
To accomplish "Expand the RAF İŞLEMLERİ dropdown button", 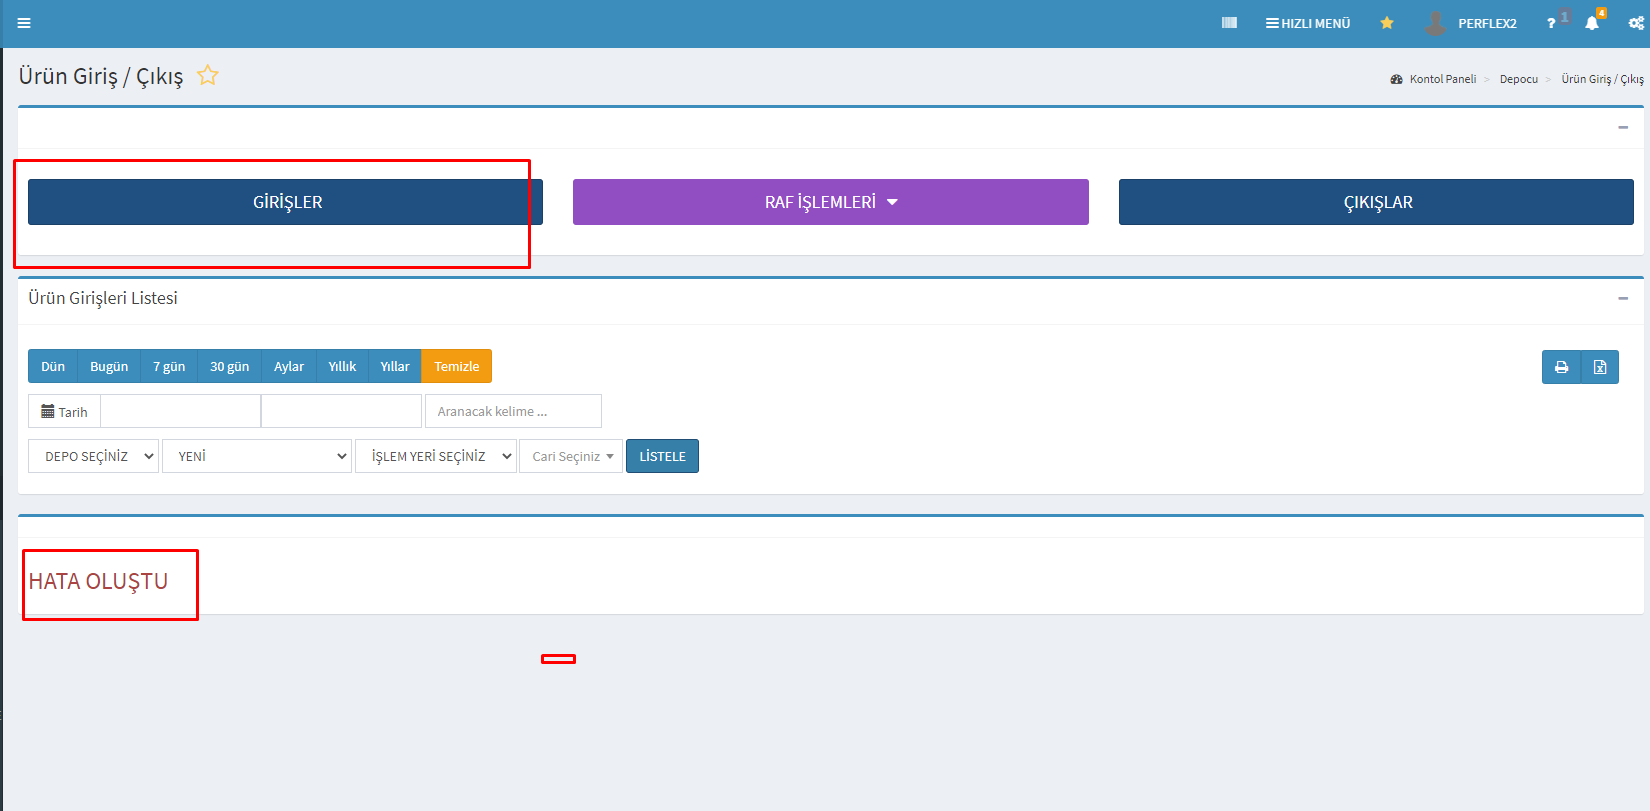I will pos(830,202).
